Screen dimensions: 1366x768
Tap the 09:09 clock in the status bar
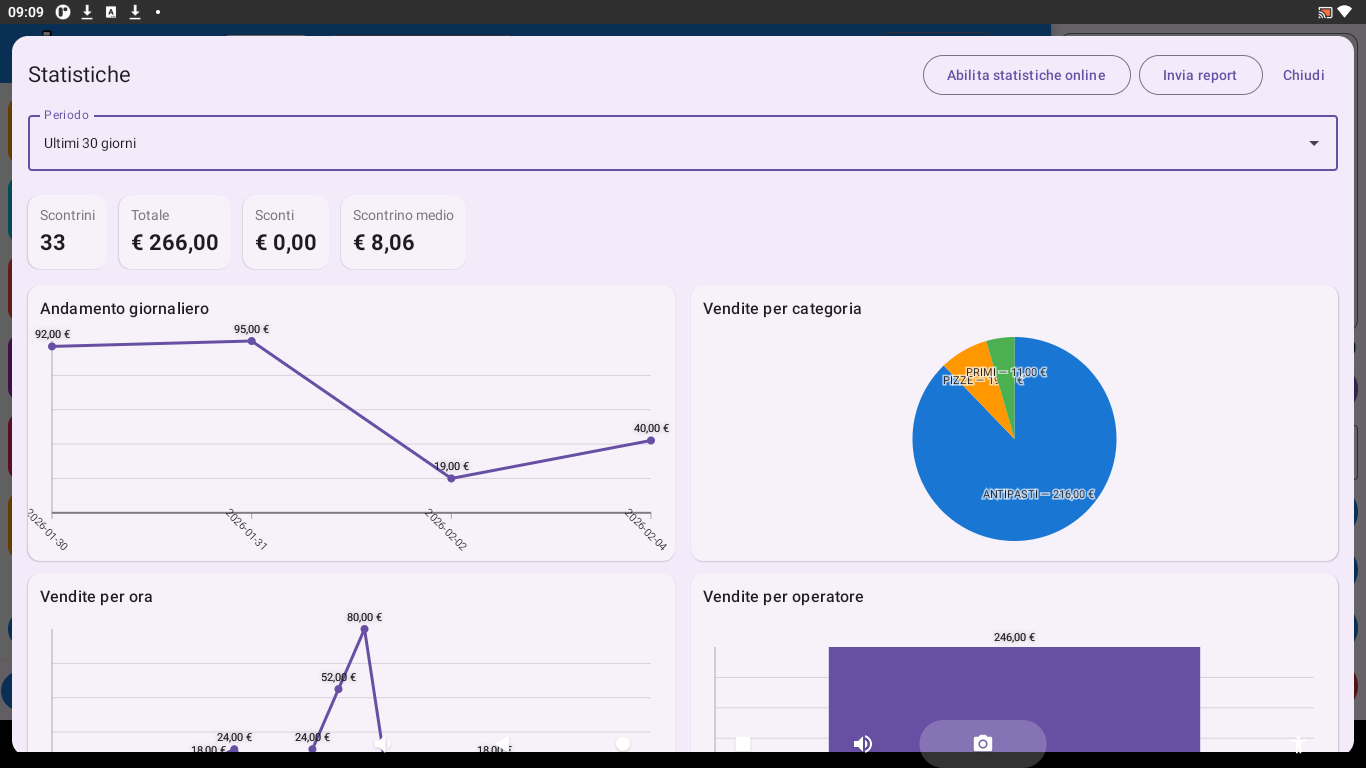tap(26, 12)
